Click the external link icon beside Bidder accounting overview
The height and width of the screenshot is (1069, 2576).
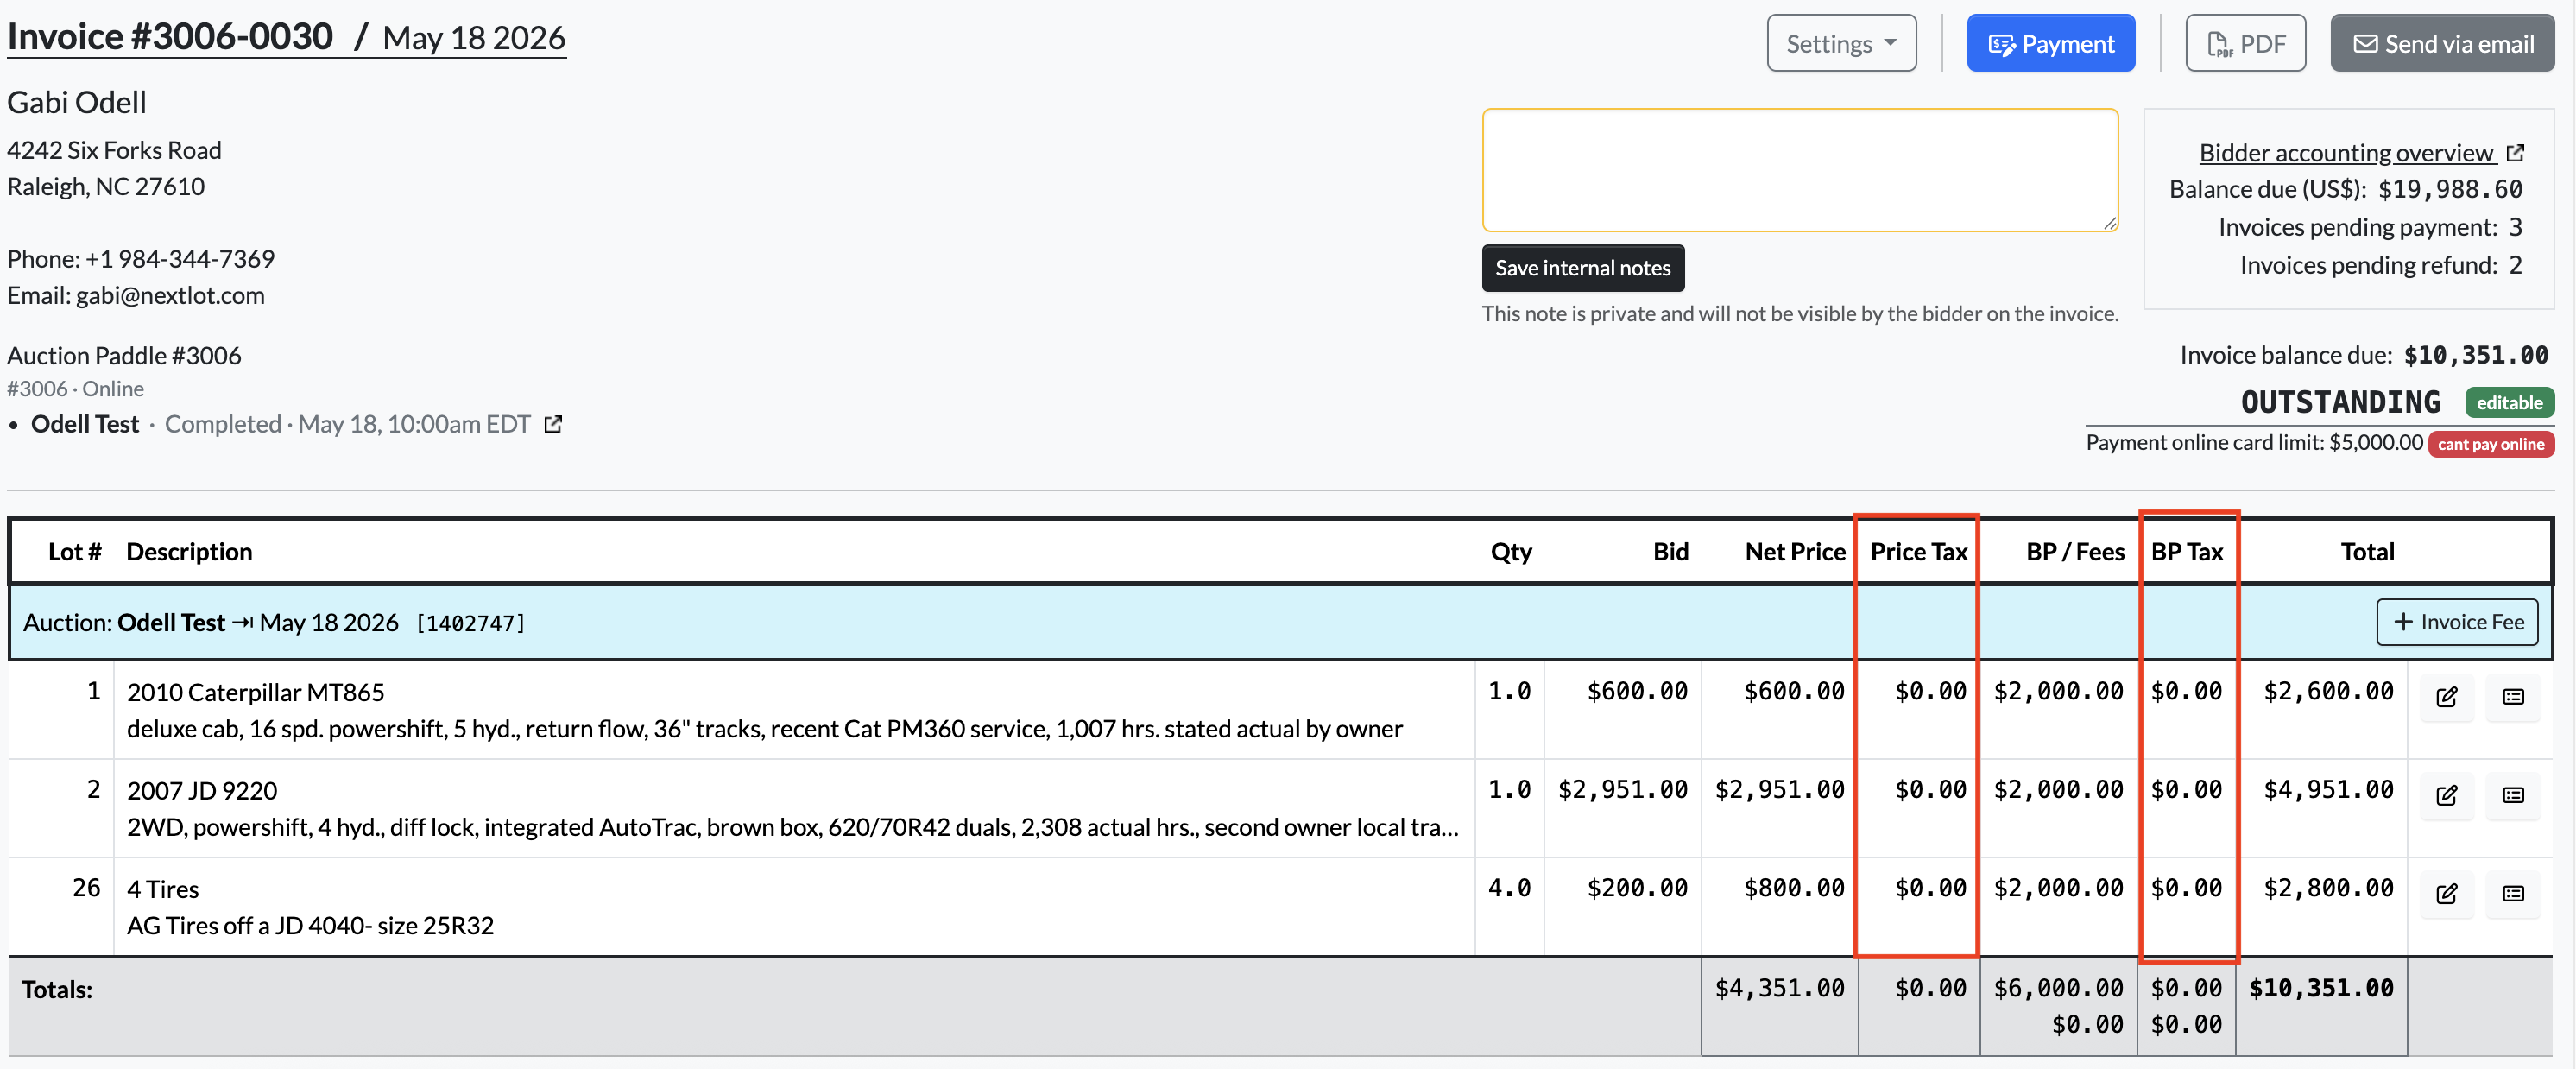coord(2516,152)
